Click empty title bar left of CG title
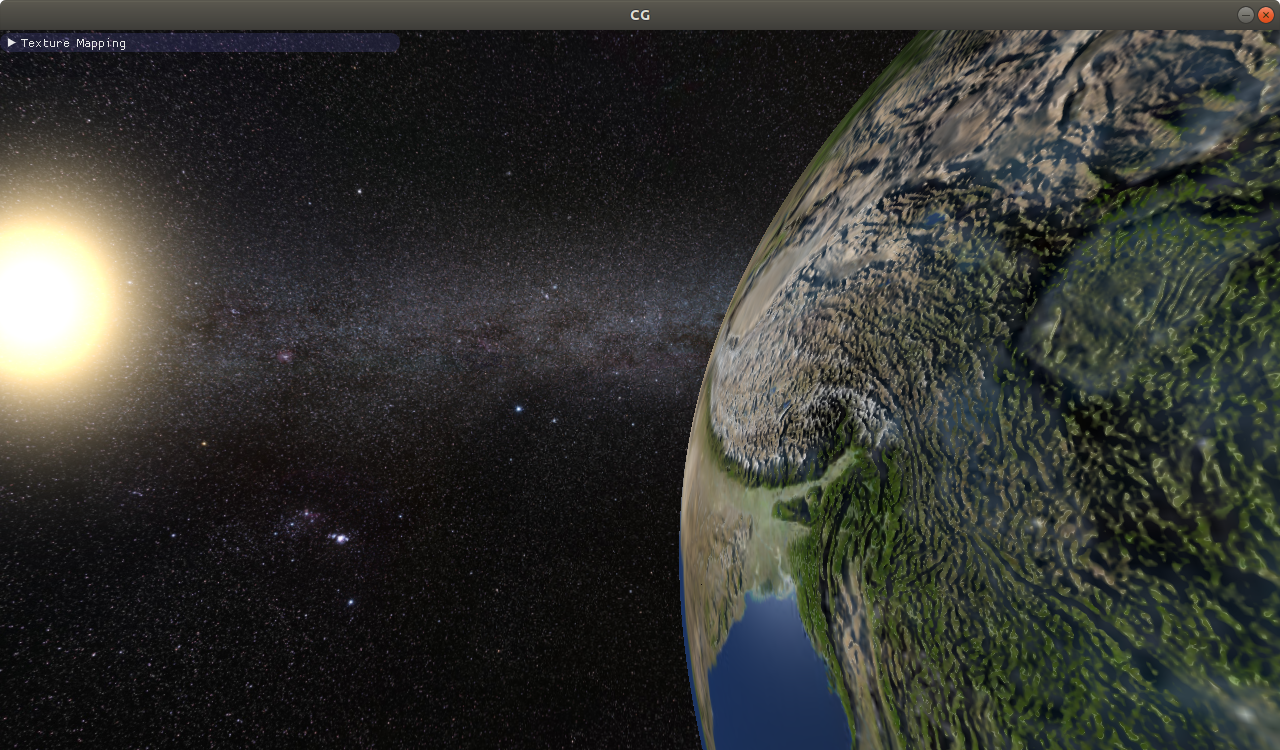Screen dimensions: 1280x750 click(300, 14)
